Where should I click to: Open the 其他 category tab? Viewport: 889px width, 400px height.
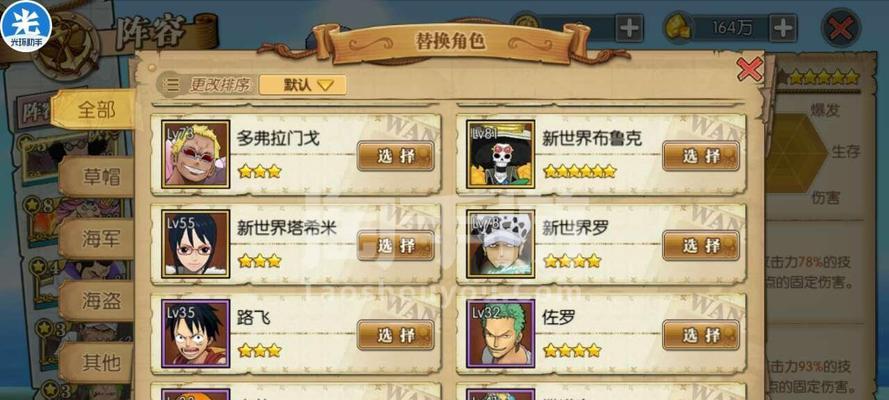click(x=100, y=361)
